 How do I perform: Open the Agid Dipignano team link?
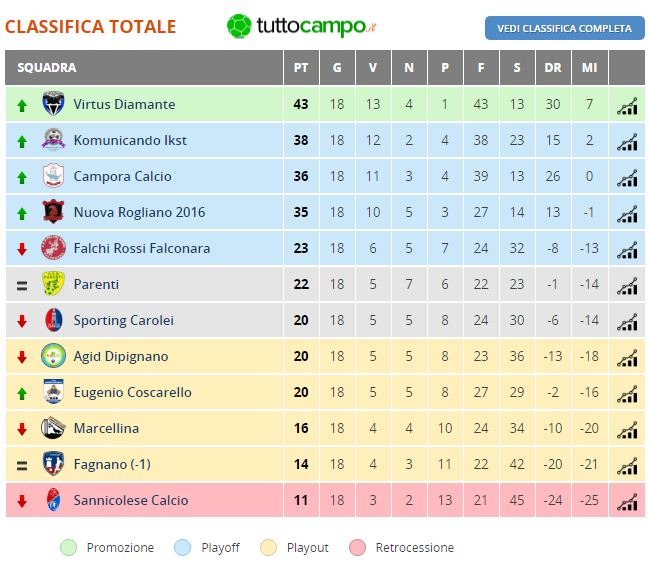tap(121, 357)
